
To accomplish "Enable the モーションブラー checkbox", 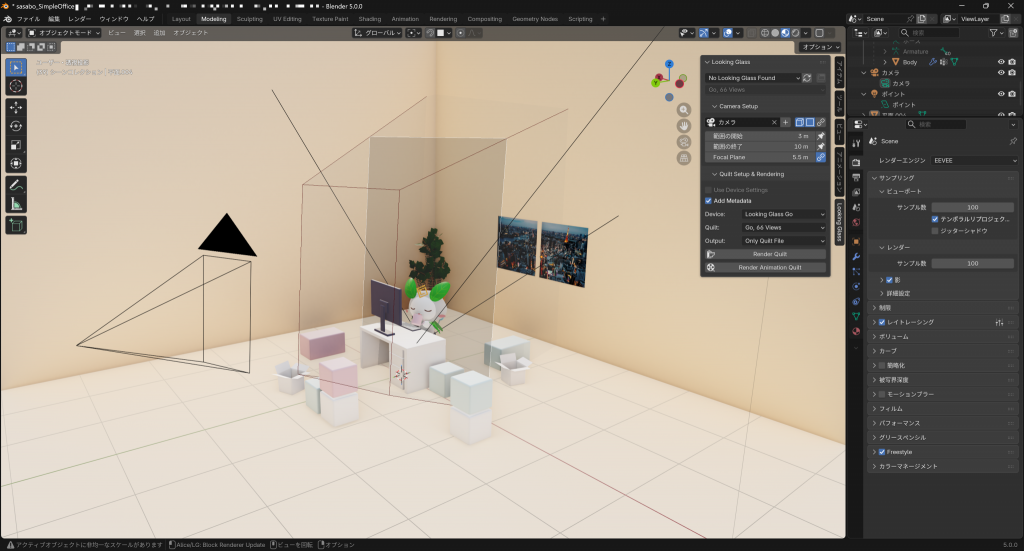I will point(881,395).
